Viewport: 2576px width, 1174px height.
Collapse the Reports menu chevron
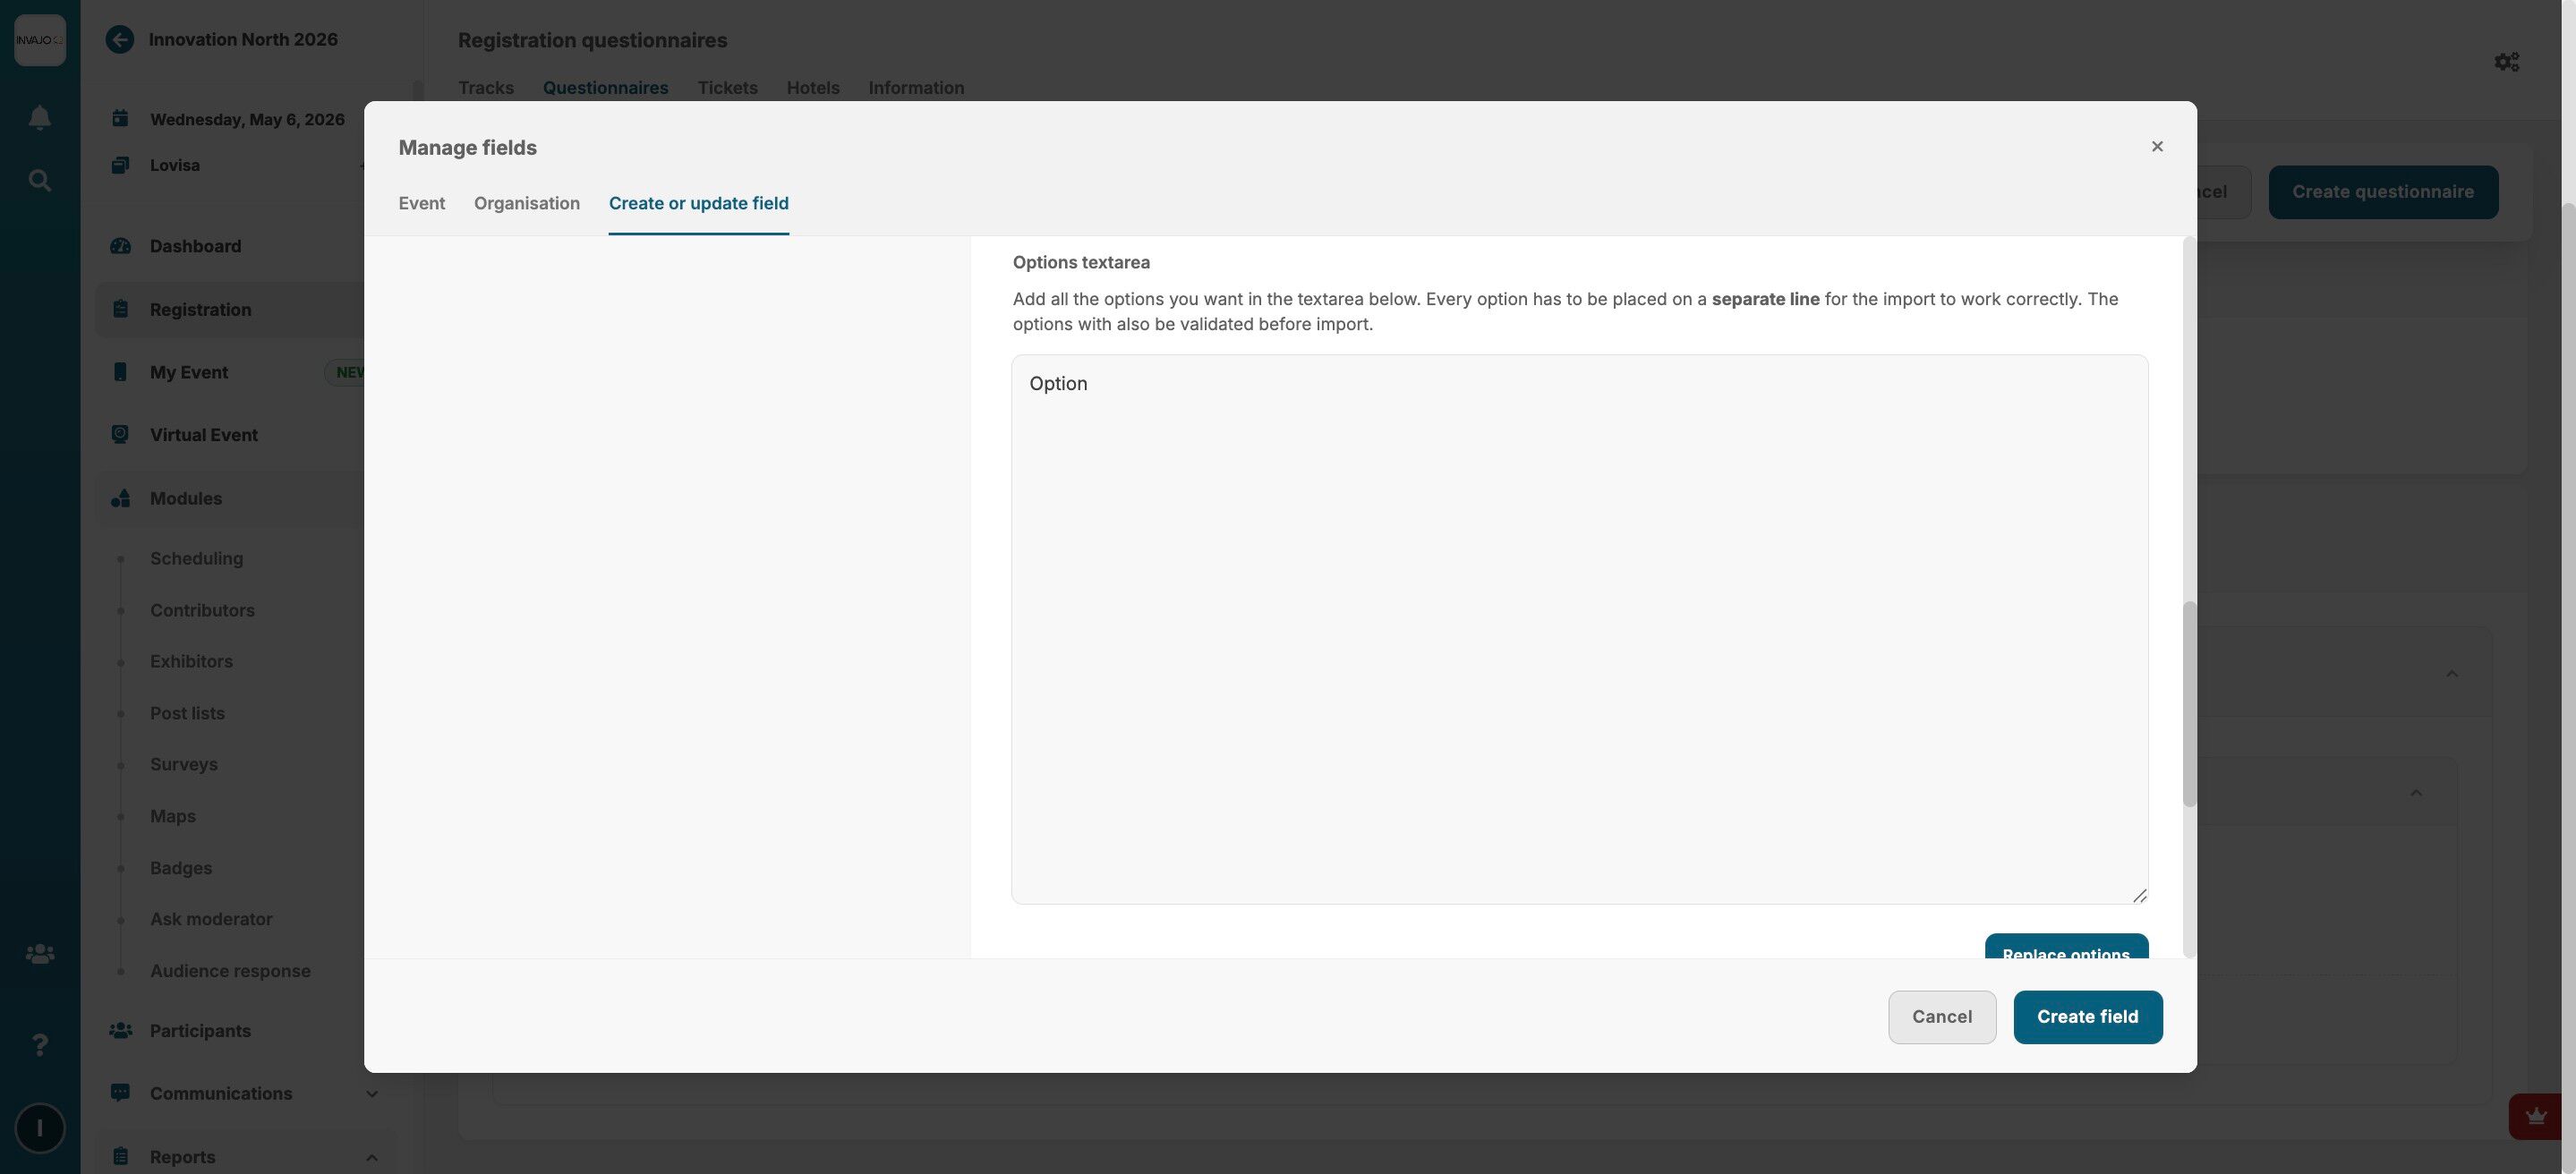click(371, 1157)
